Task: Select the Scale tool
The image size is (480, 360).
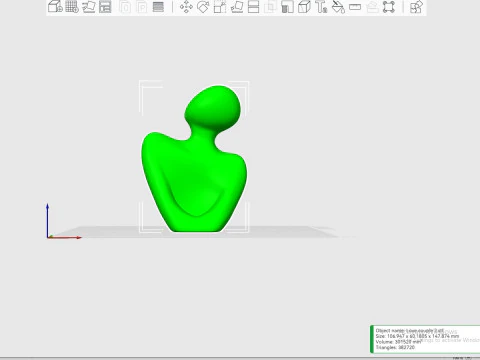Action: click(x=220, y=7)
